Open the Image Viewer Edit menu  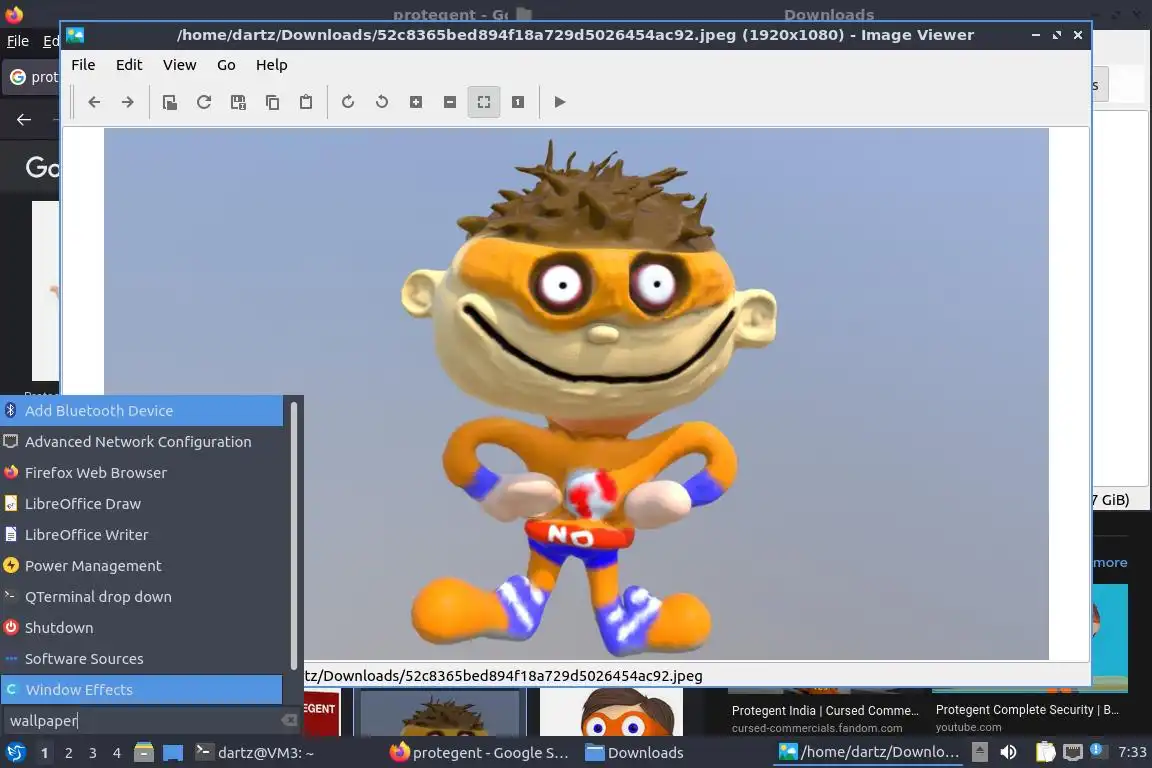[129, 65]
